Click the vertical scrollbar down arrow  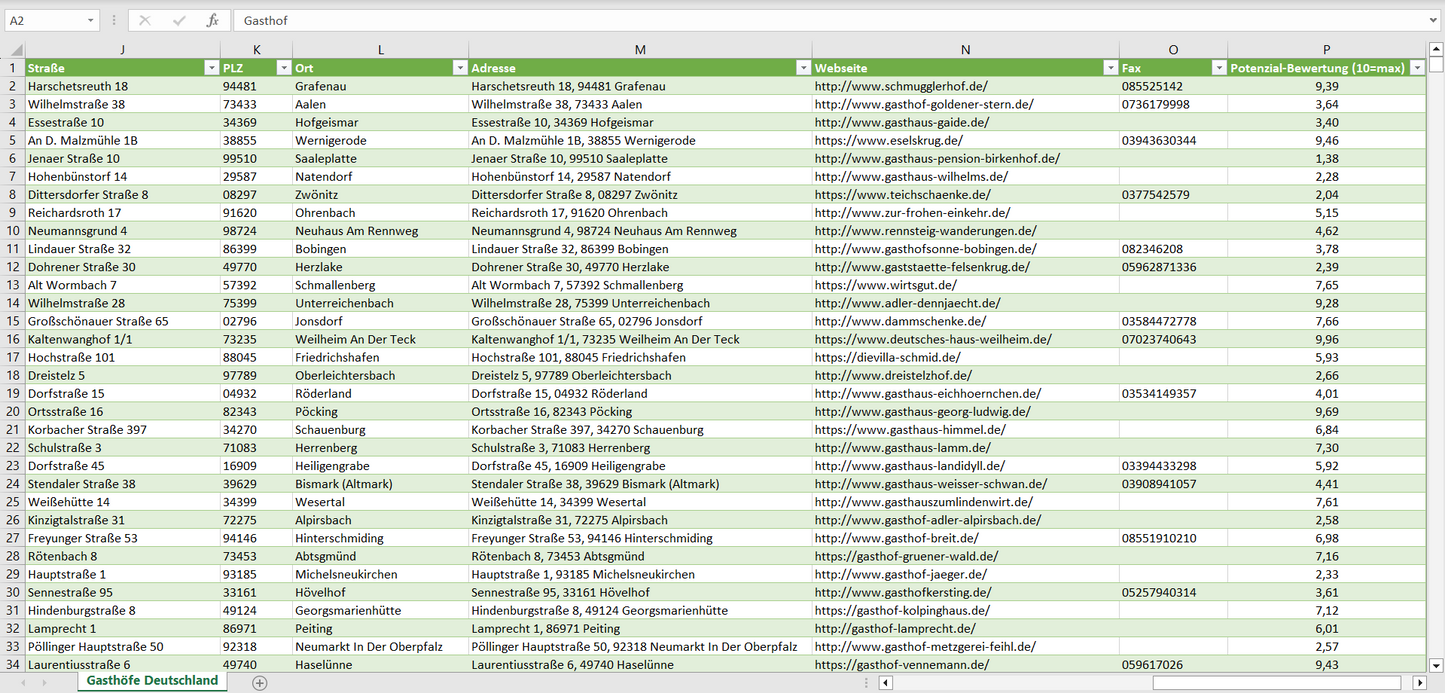tap(1436, 664)
